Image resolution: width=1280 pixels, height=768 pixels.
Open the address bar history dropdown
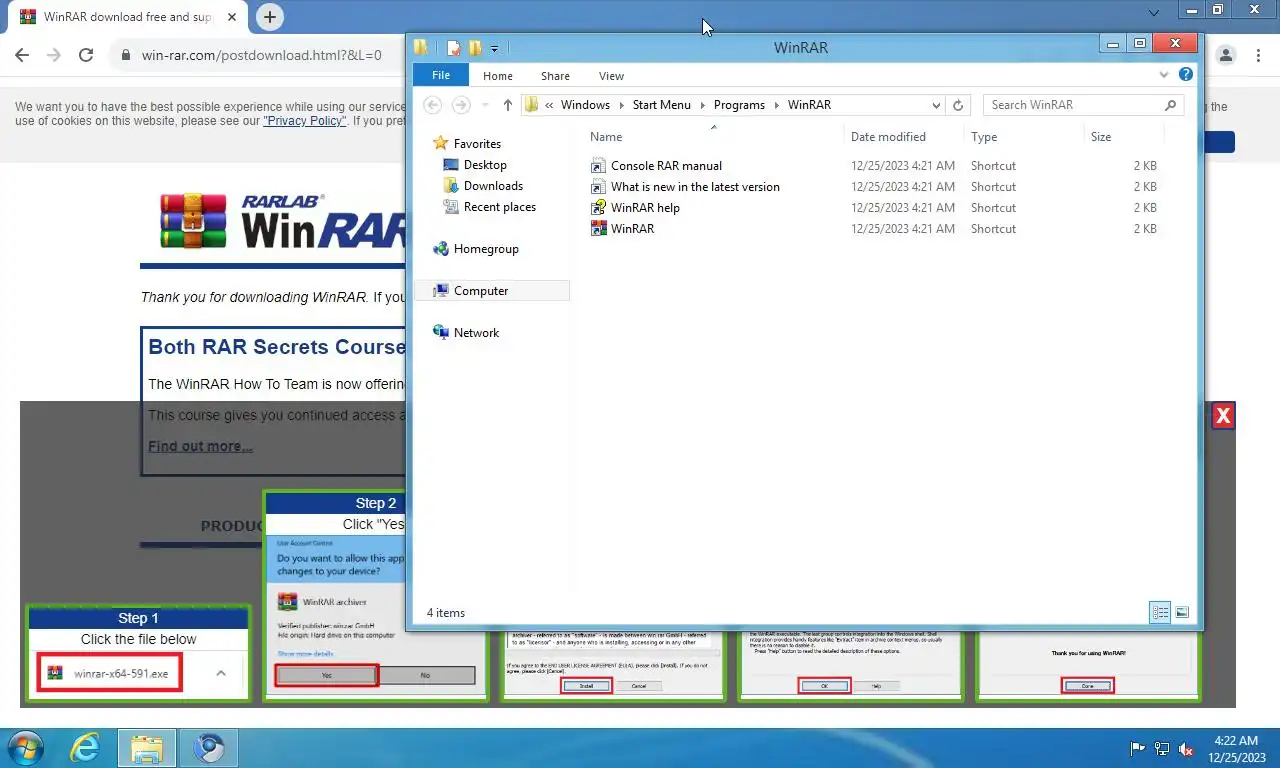click(x=937, y=105)
